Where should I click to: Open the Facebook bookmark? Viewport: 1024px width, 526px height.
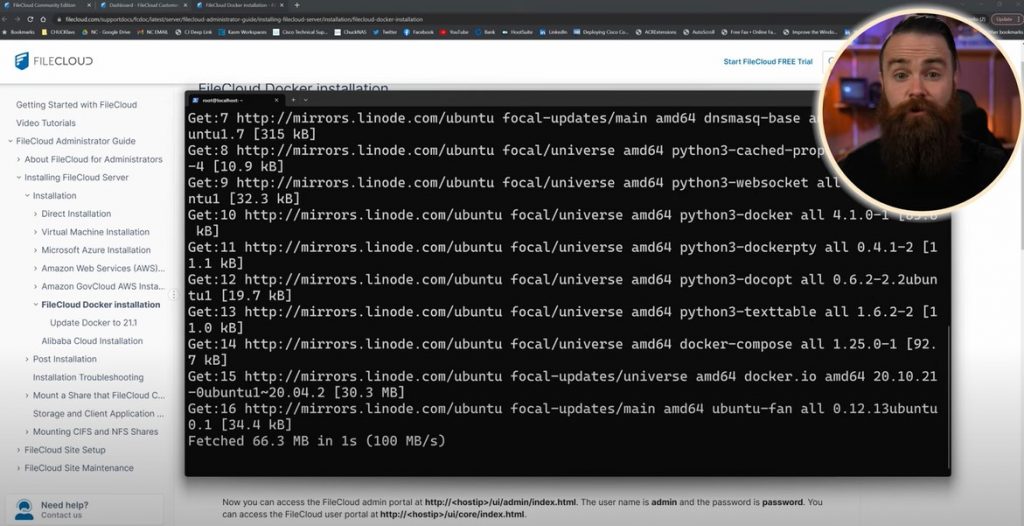[x=418, y=32]
